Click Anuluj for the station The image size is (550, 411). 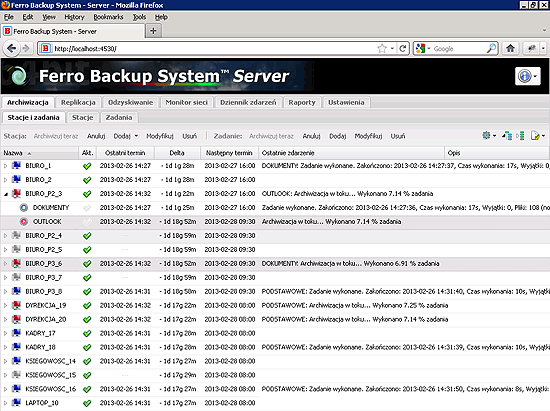point(96,136)
